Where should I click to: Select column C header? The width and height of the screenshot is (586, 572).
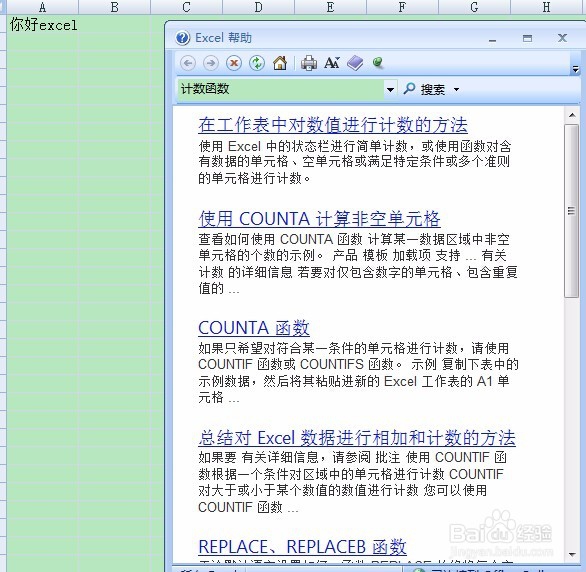[x=186, y=7]
